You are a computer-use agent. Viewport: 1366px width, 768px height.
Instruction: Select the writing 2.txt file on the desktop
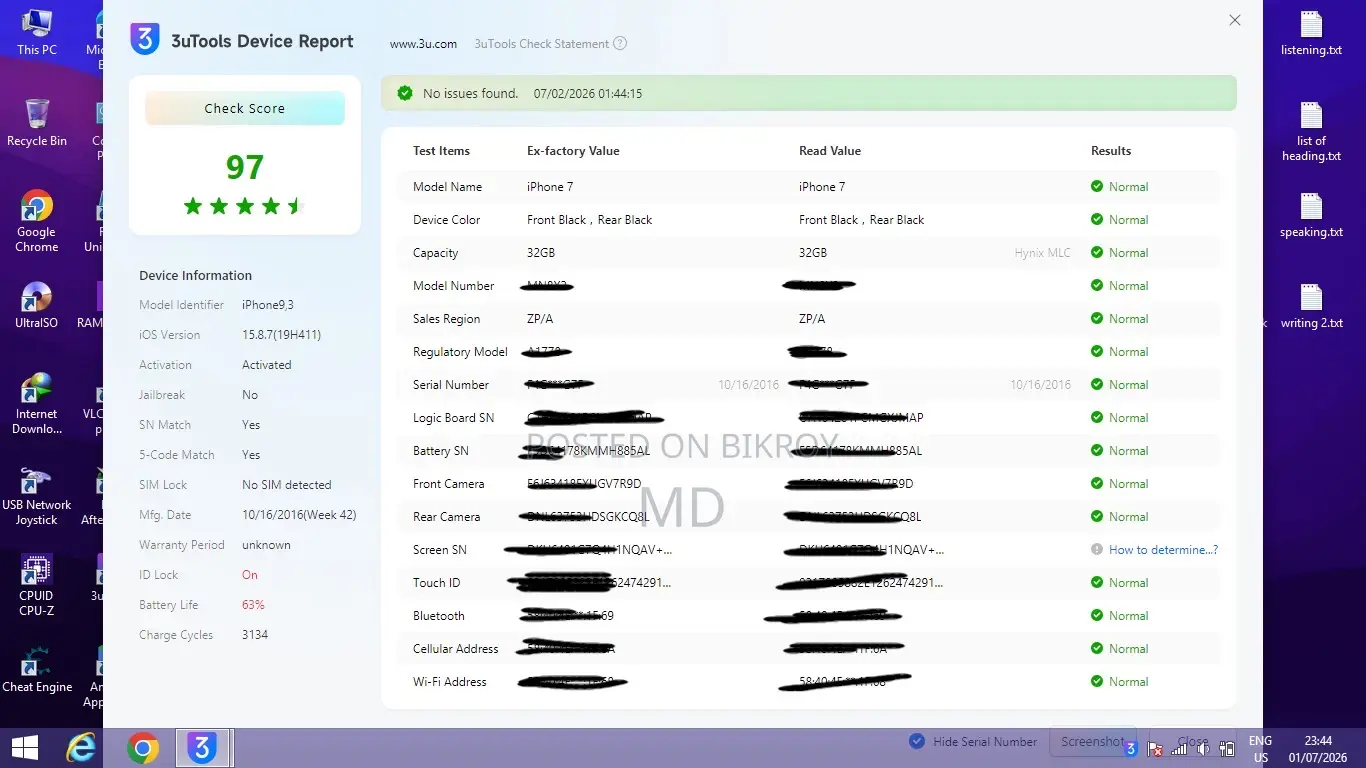point(1311,306)
